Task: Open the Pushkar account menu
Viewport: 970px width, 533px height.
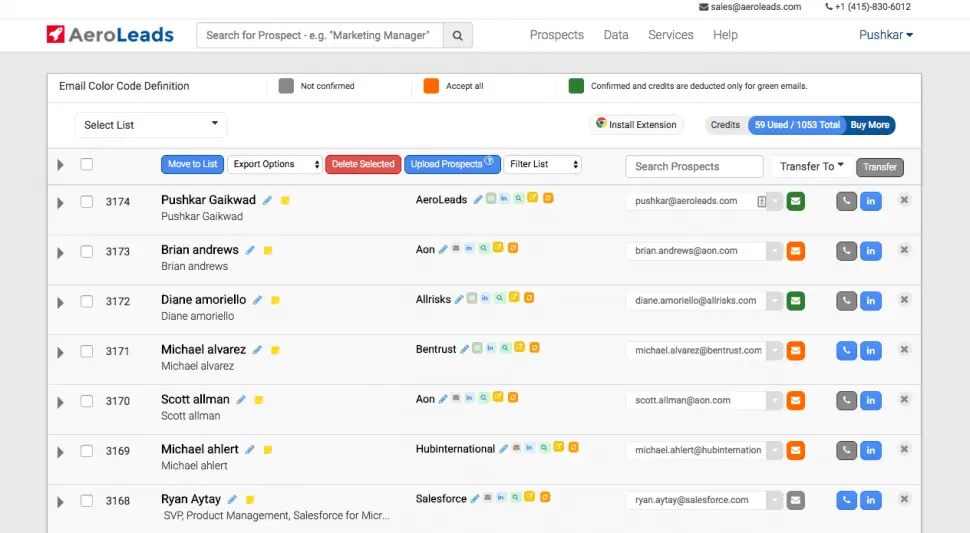Action: tap(886, 35)
